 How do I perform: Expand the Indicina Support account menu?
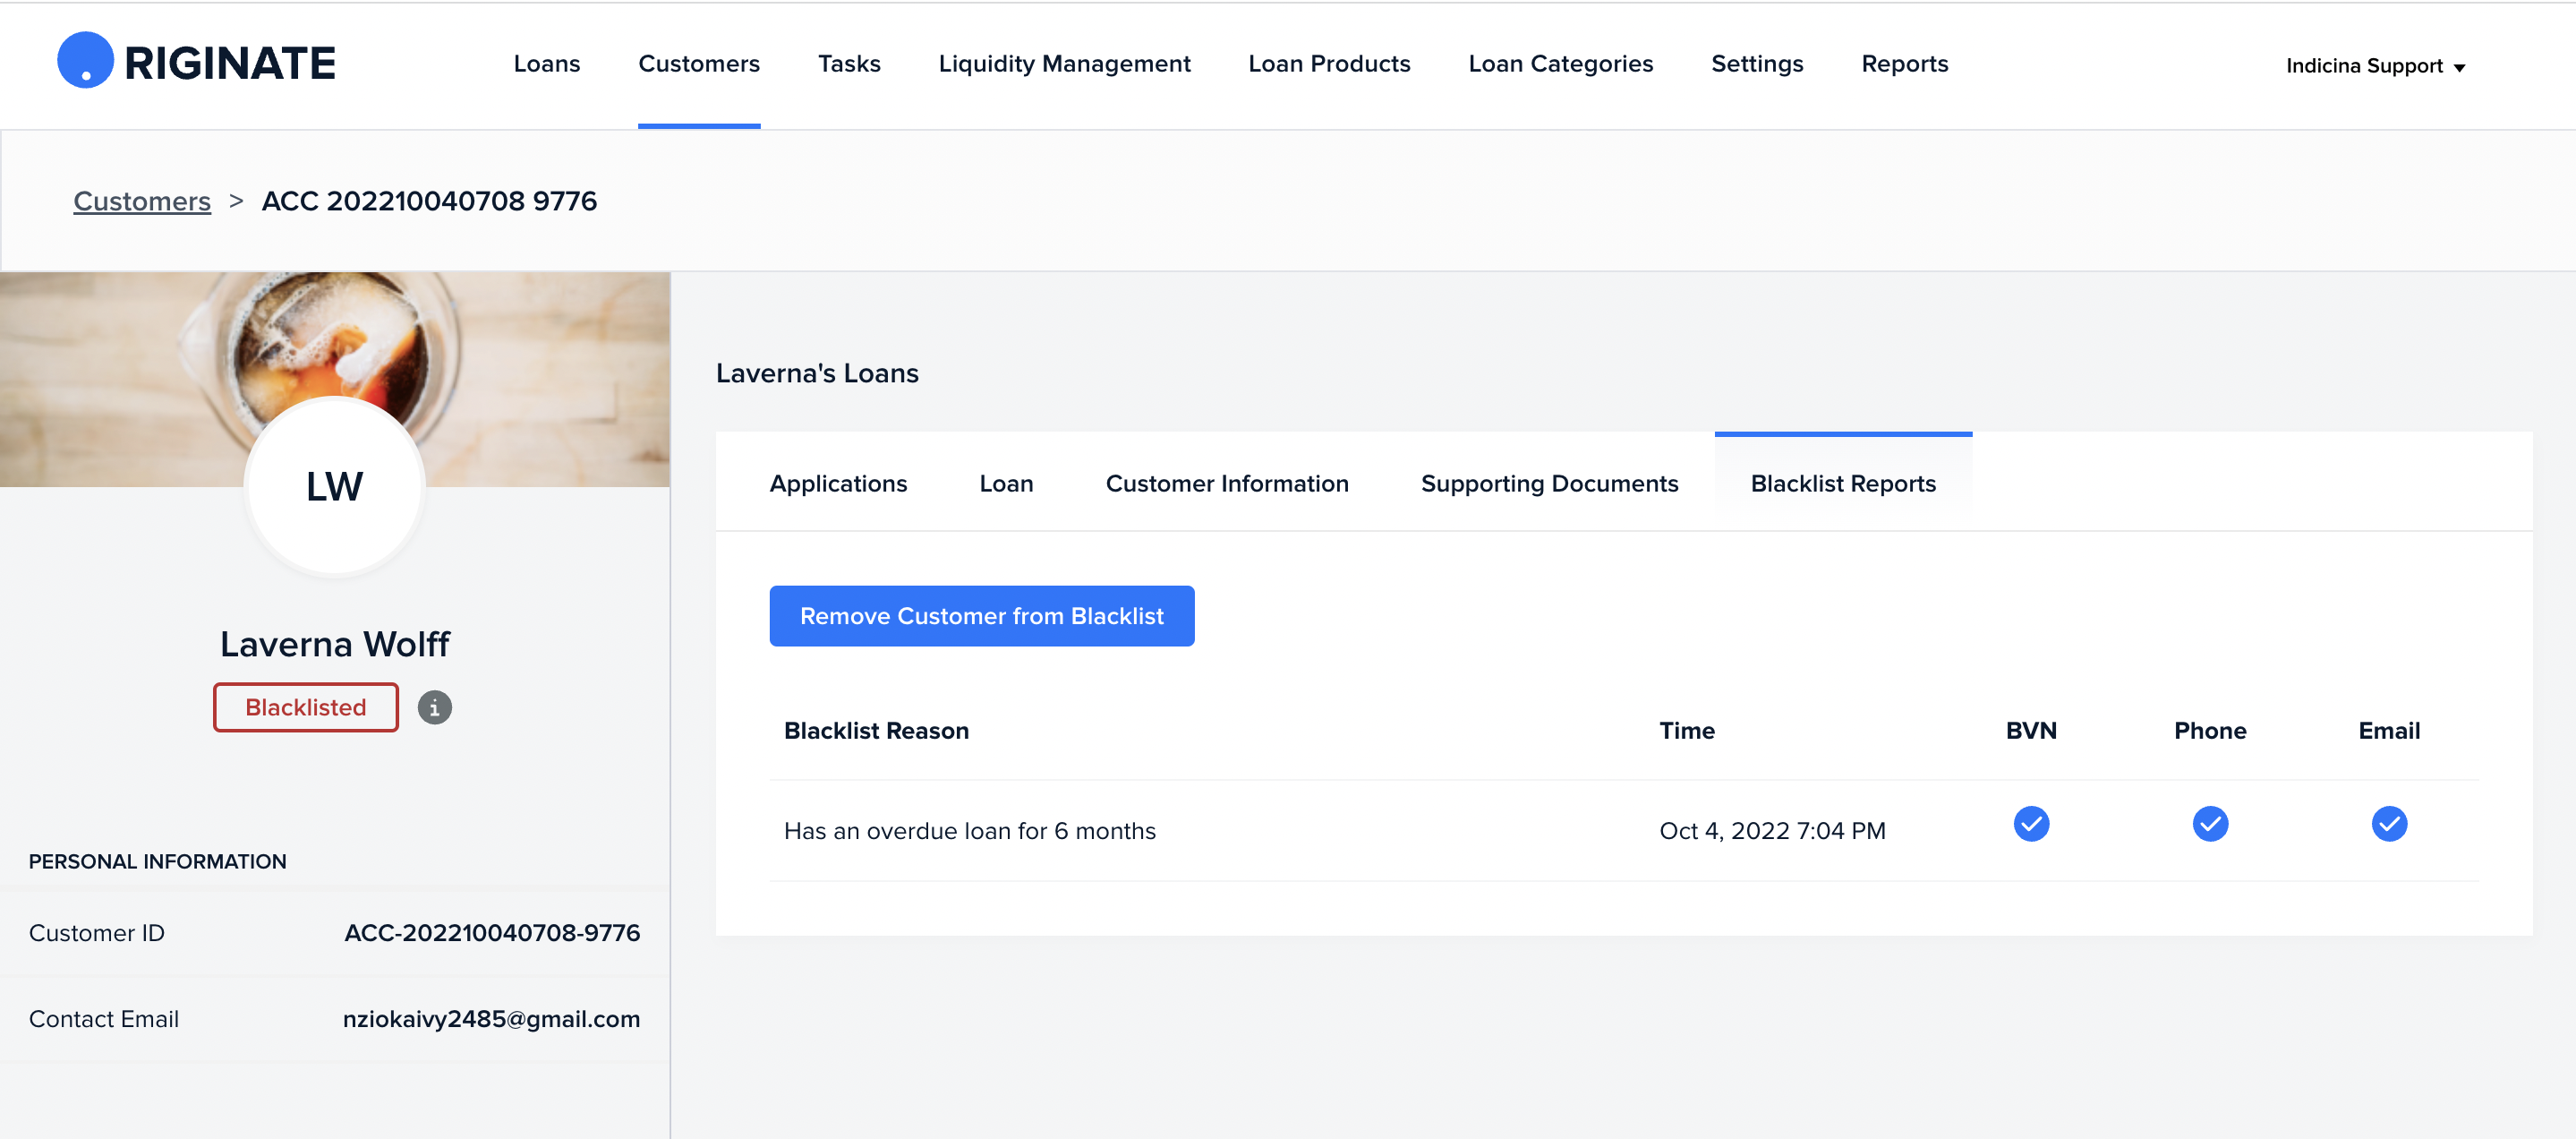[2375, 65]
